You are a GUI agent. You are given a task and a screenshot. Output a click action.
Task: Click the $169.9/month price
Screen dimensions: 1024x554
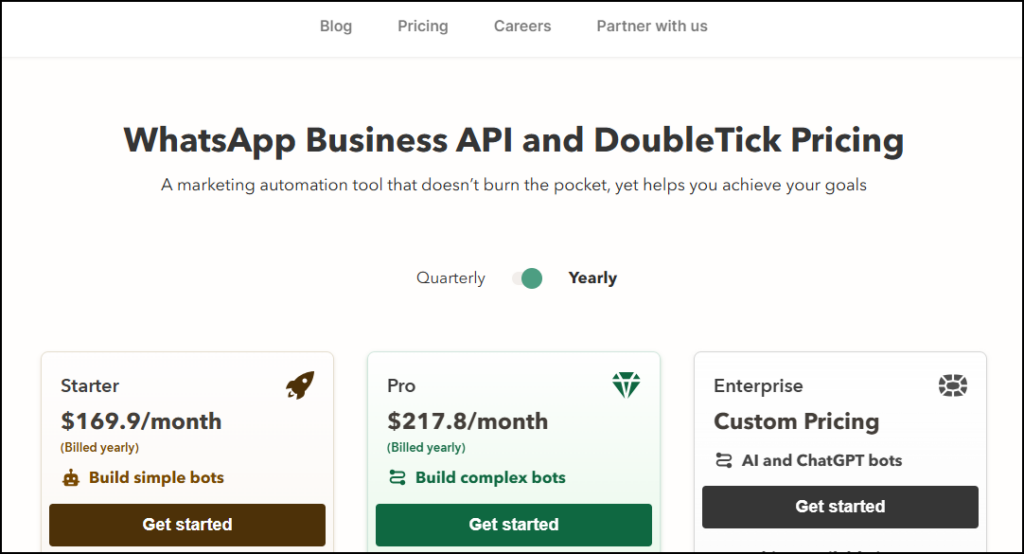point(141,421)
